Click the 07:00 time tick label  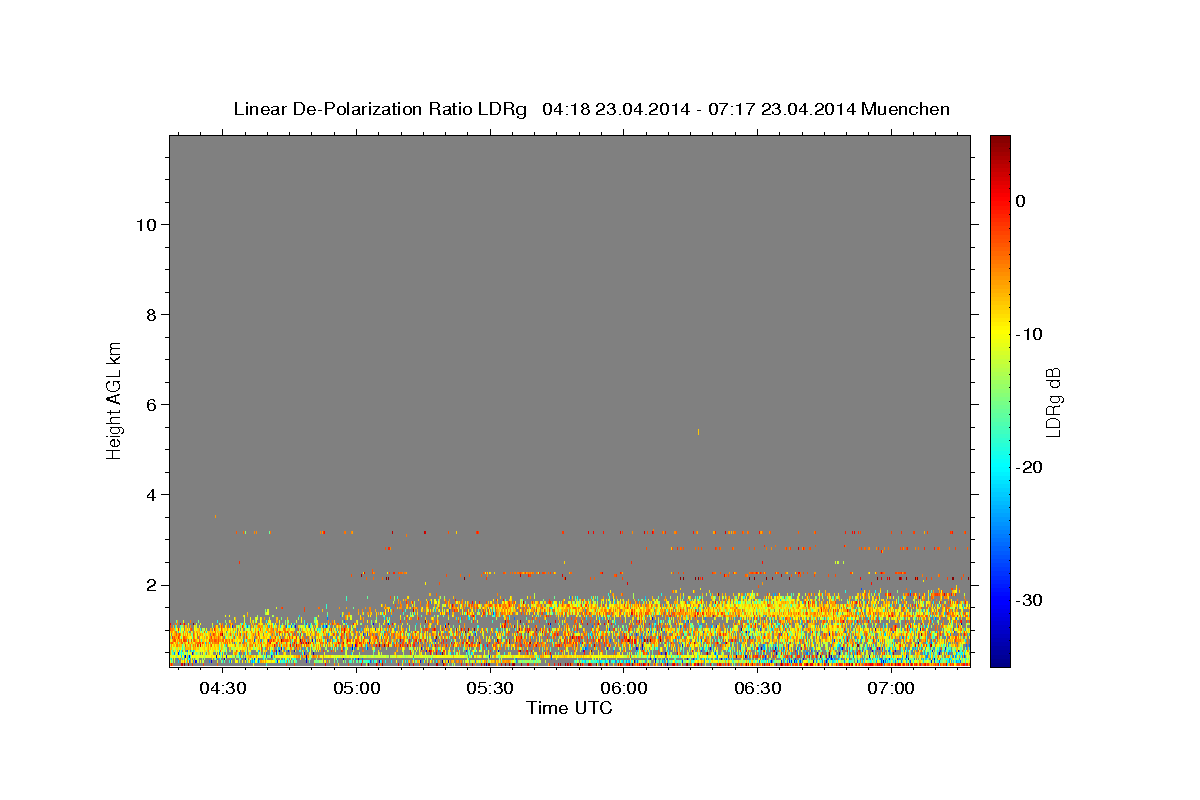[891, 689]
